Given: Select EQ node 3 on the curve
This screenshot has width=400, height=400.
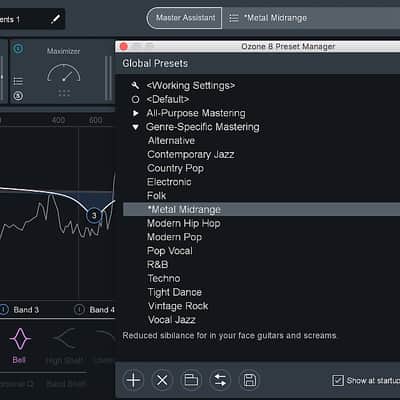Looking at the screenshot, I should pyautogui.click(x=94, y=216).
